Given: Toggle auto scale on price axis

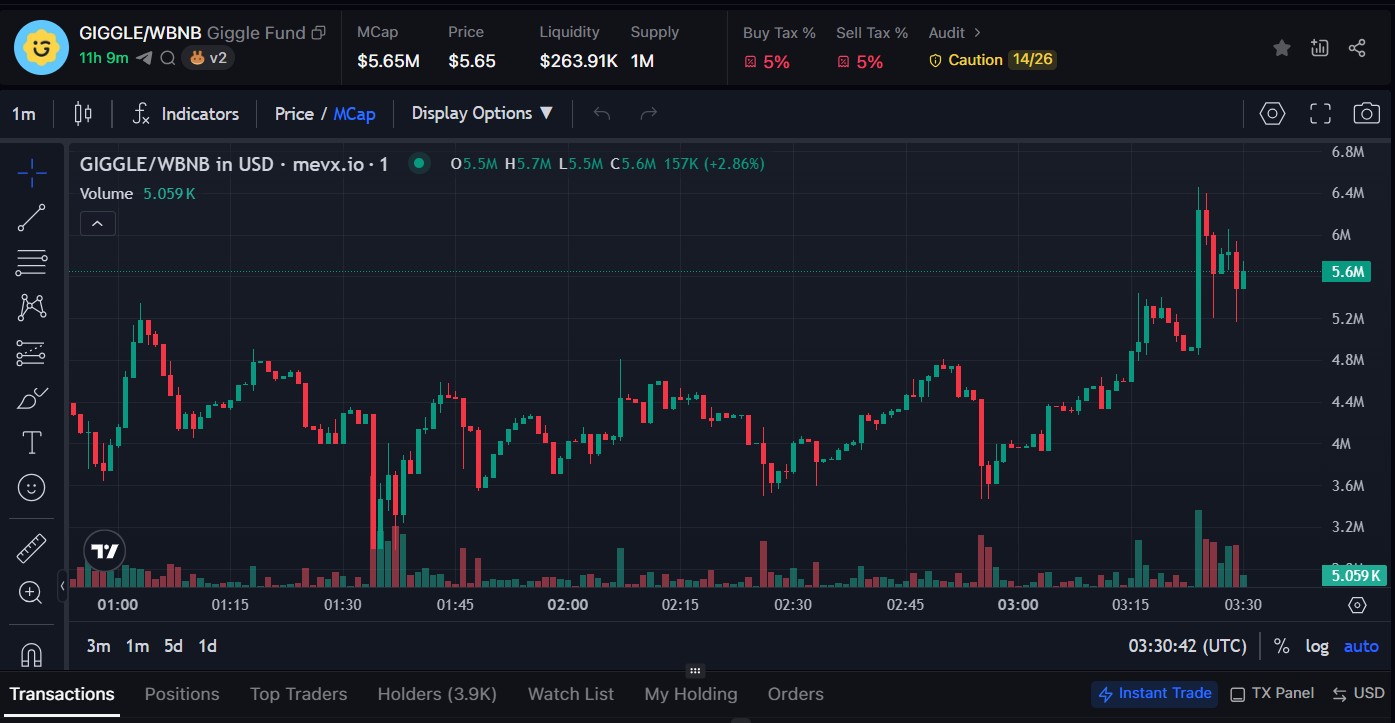Looking at the screenshot, I should (1361, 646).
